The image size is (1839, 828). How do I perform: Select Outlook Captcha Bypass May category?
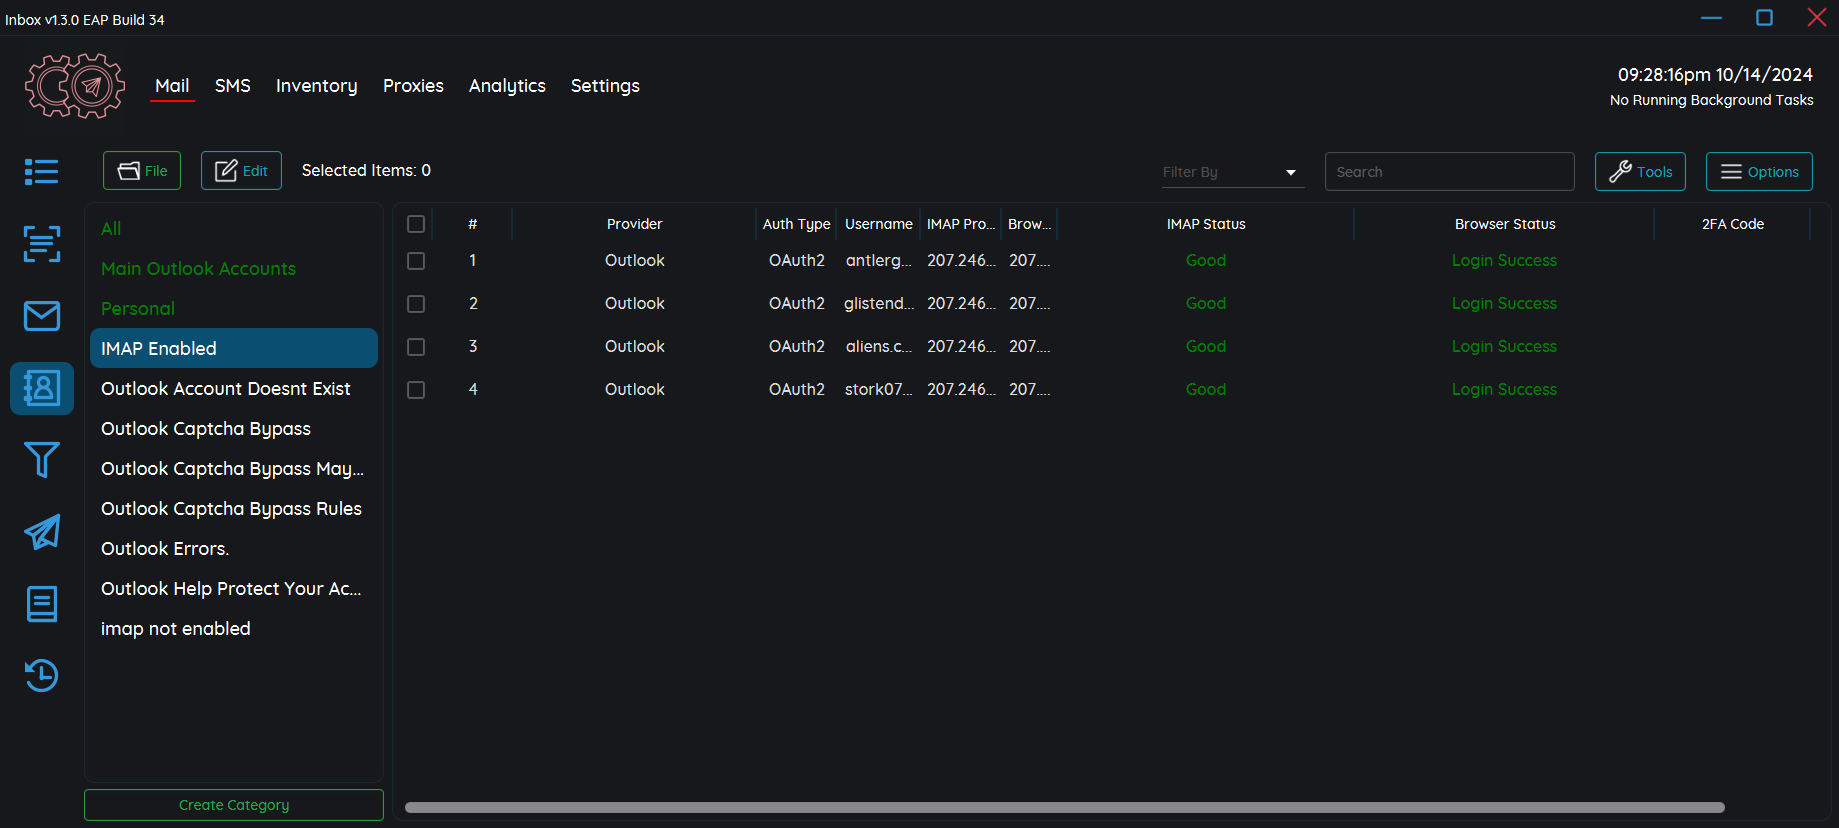tap(232, 469)
